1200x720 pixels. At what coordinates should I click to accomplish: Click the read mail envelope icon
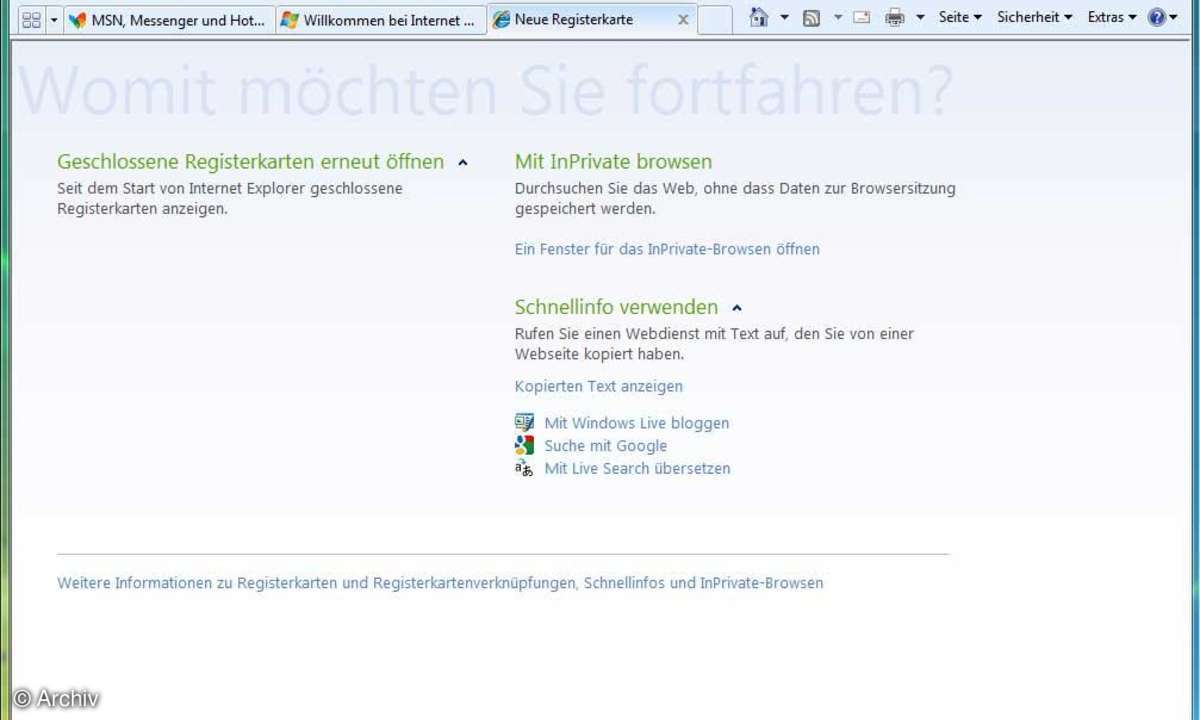[x=862, y=17]
